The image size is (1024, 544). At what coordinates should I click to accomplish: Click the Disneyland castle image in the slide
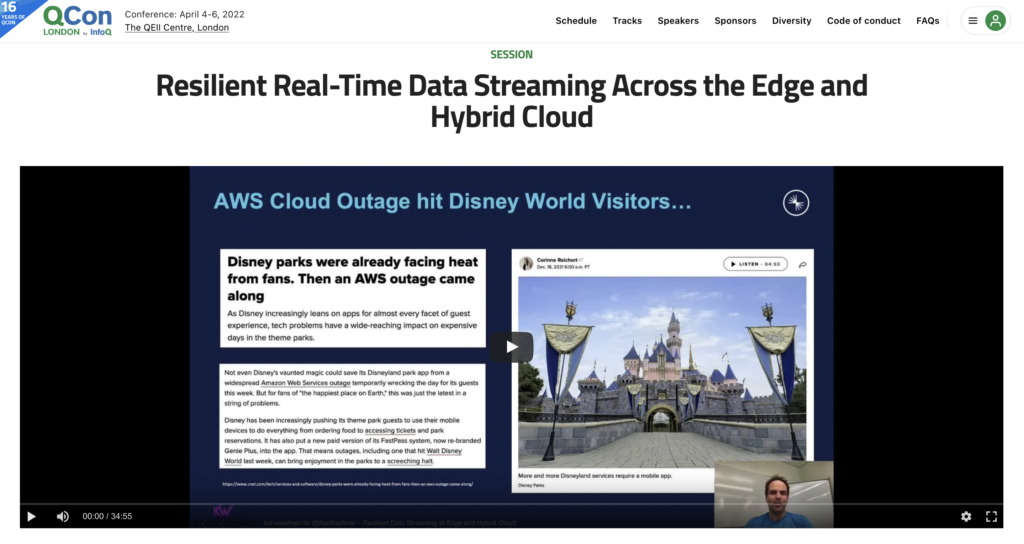[662, 372]
